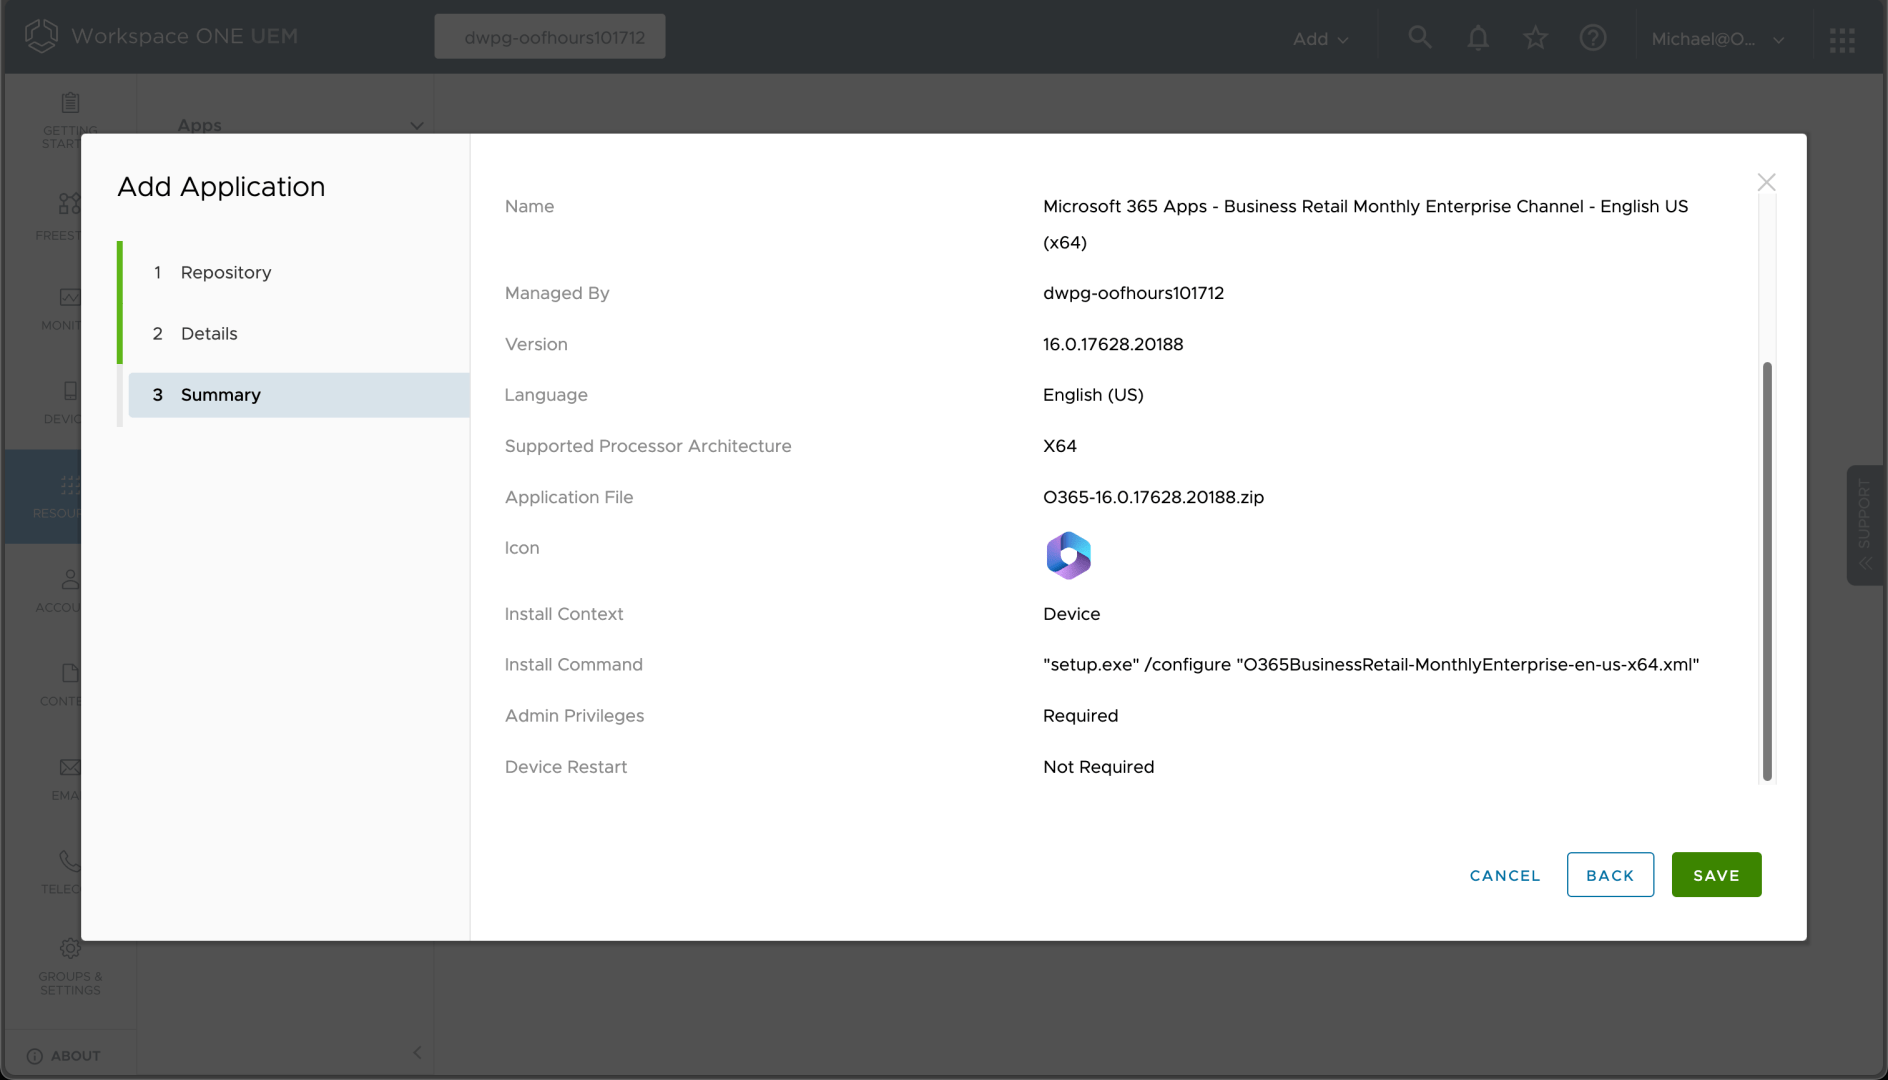Screen dimensions: 1888x1080
Task: Open the help question mark icon
Action: (x=1592, y=38)
